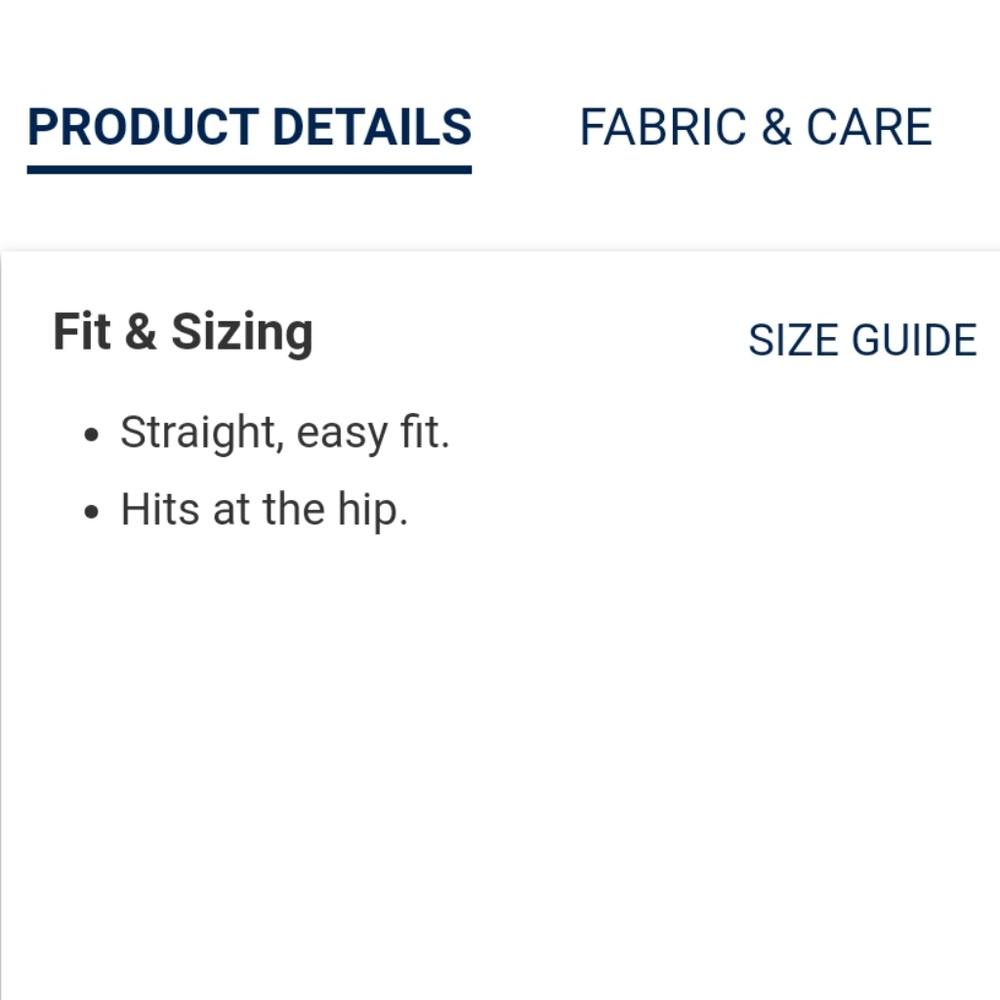
Task: Click the bullet before "Hits at the hip."
Action: (93, 512)
